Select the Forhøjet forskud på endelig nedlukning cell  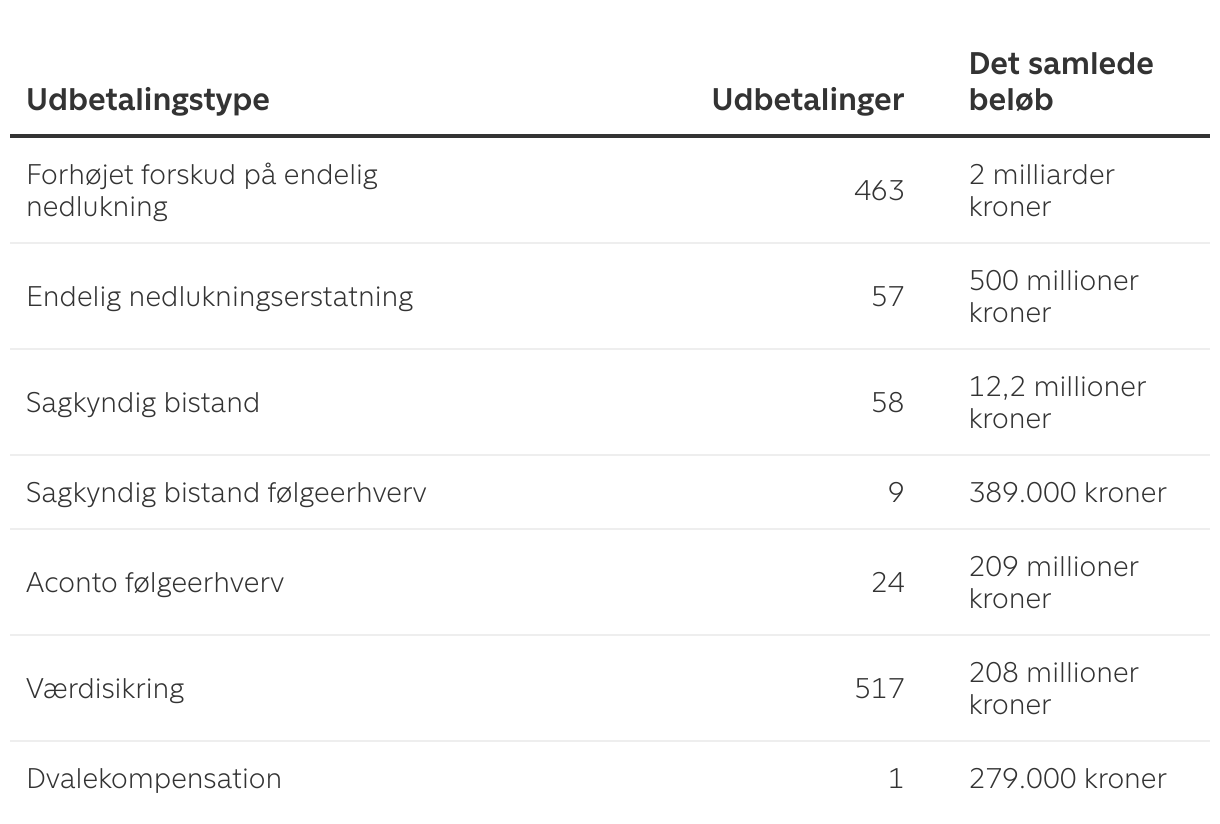click(202, 190)
